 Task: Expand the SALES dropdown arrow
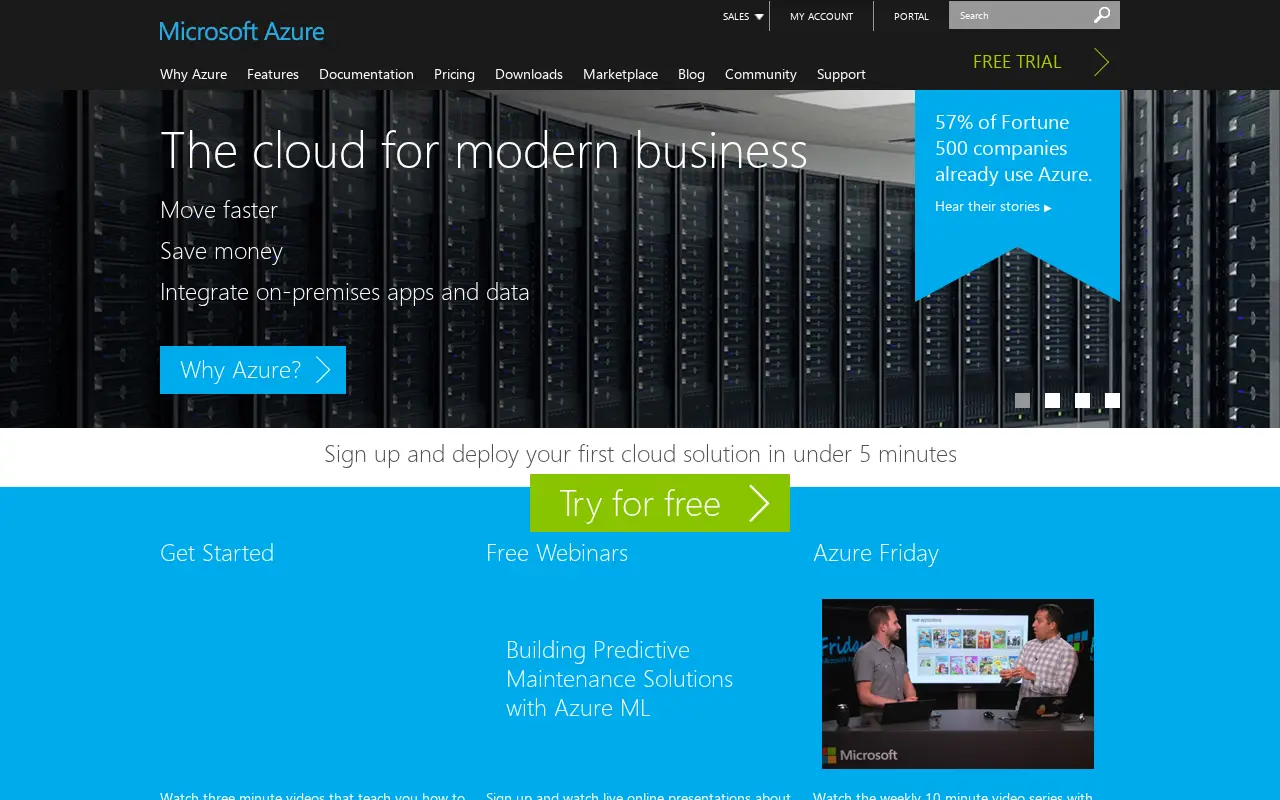(759, 17)
